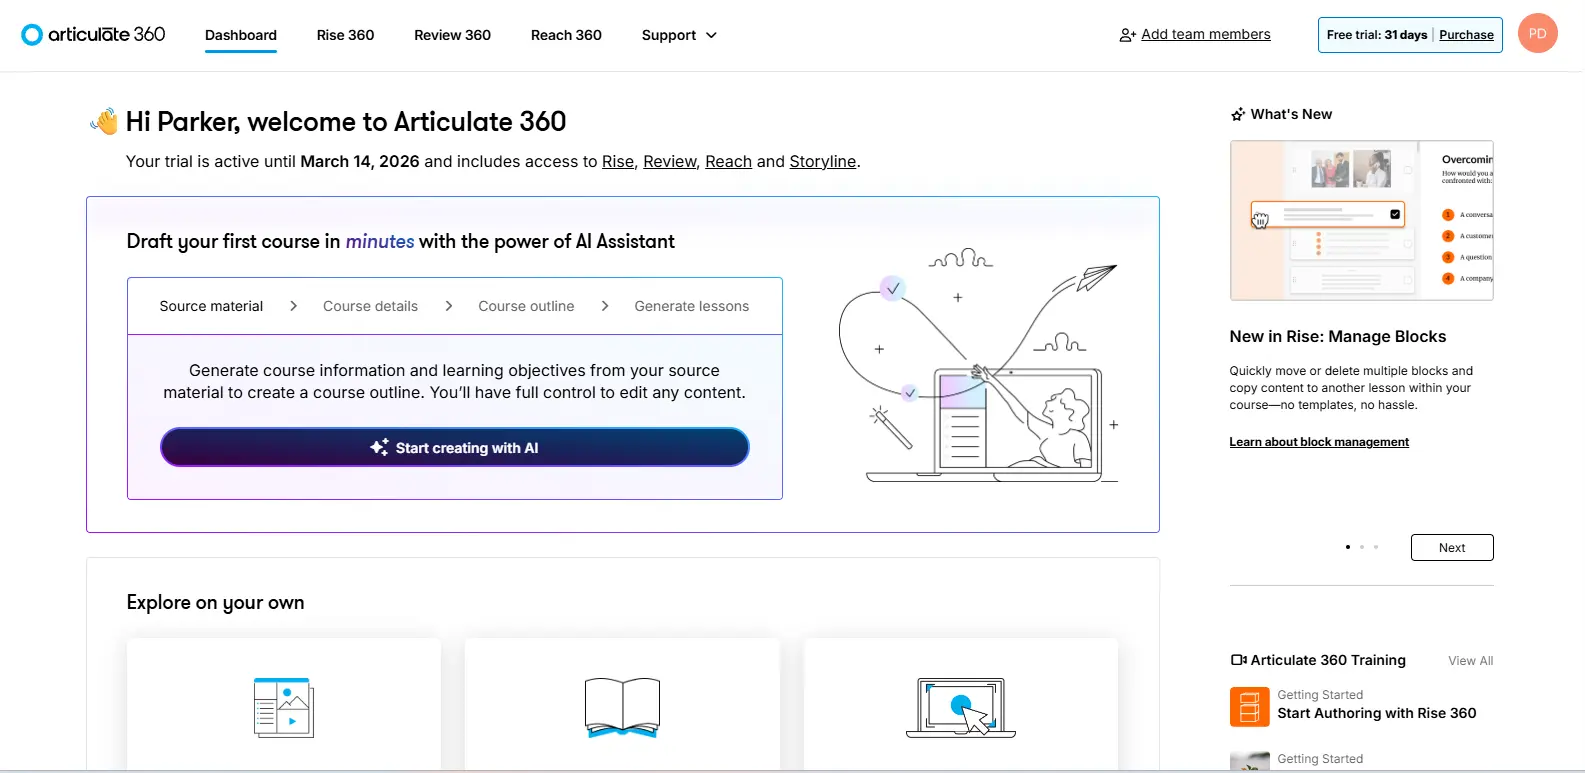Open the Review 360 tab
Screen dimensions: 1585x773
coord(452,35)
